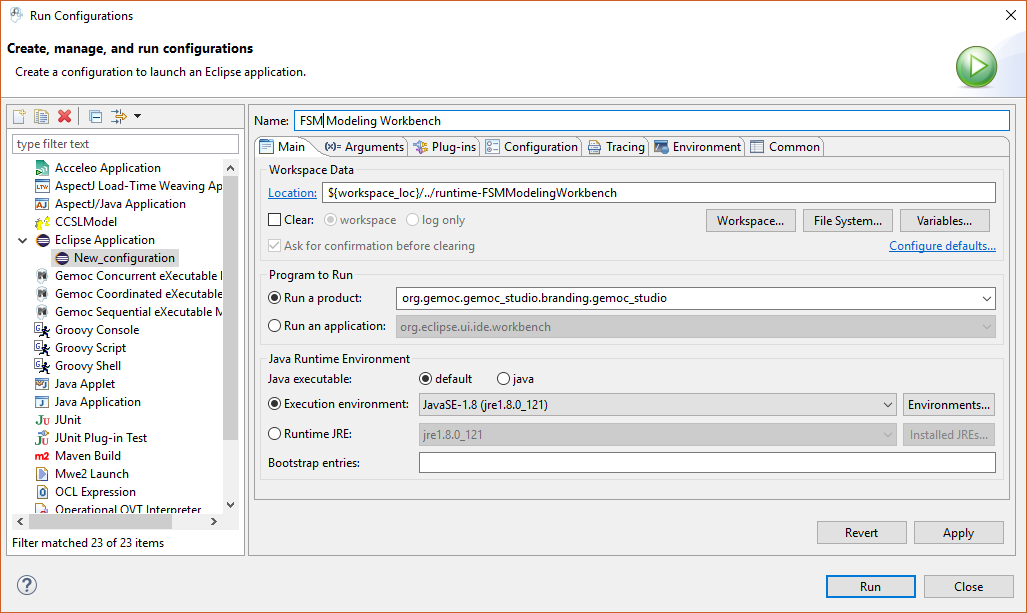The height and width of the screenshot is (613, 1027).
Task: Select java executable radio button
Action: click(x=503, y=379)
